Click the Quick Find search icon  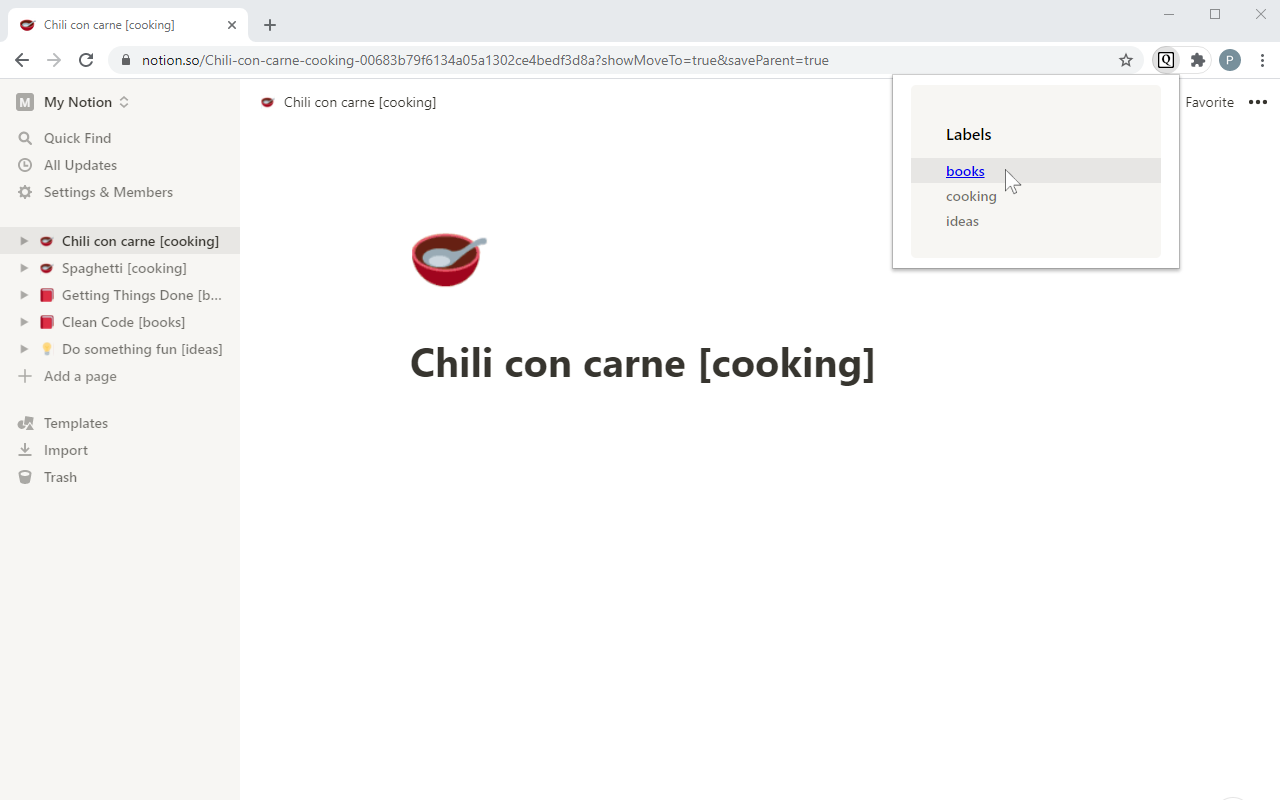tap(25, 138)
